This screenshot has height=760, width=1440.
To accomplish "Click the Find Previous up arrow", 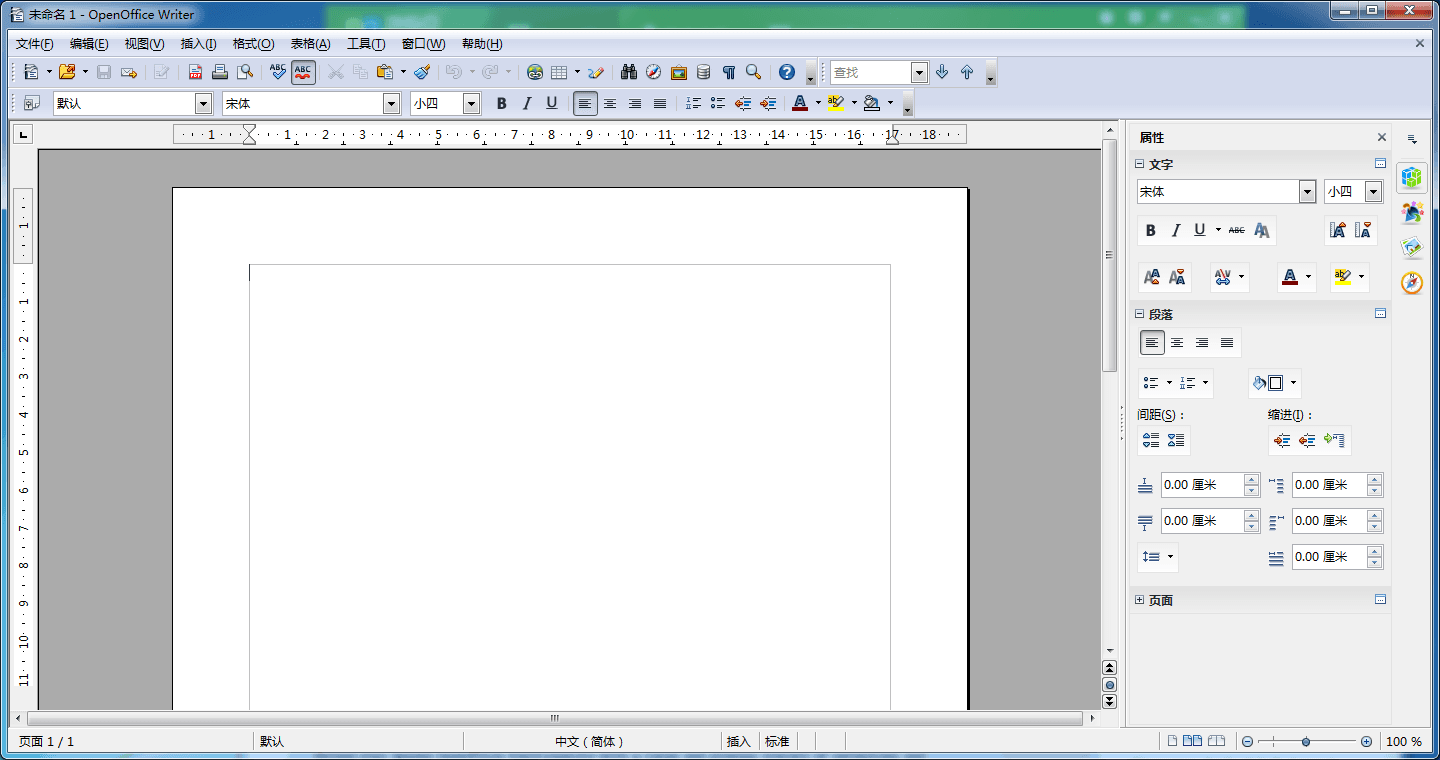I will click(967, 72).
